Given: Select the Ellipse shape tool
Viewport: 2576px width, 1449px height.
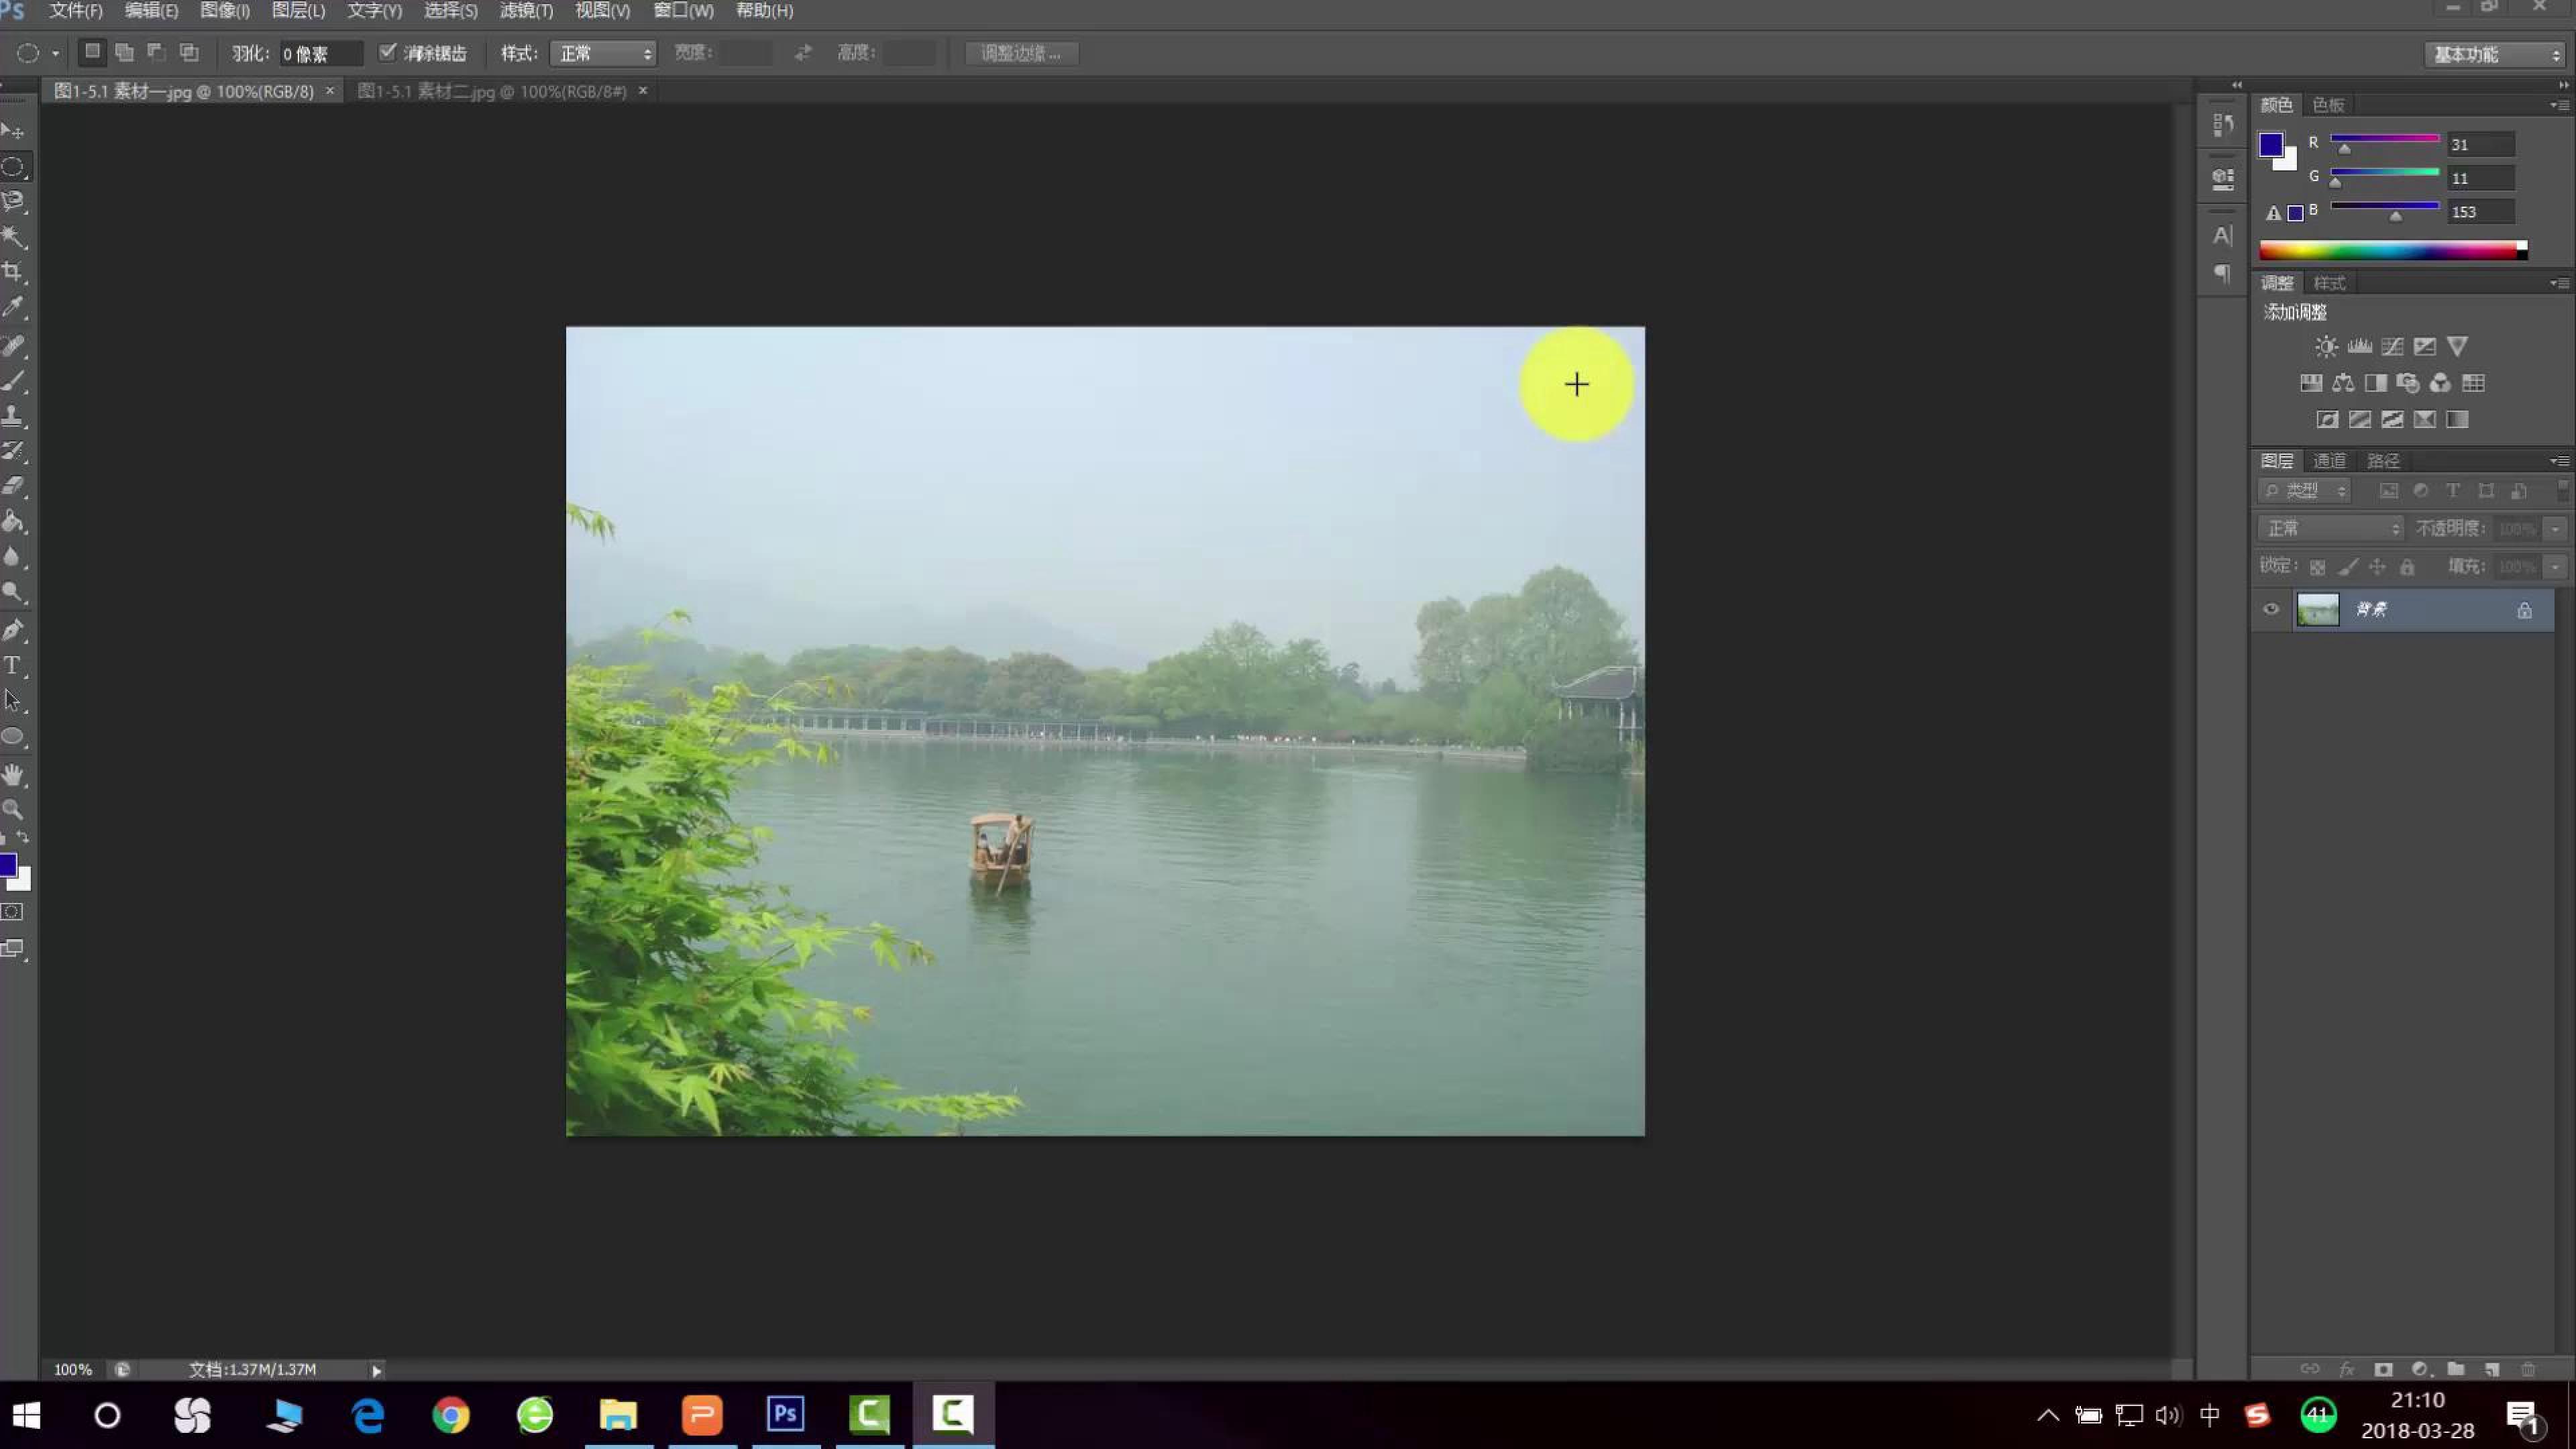Looking at the screenshot, I should click(x=13, y=737).
